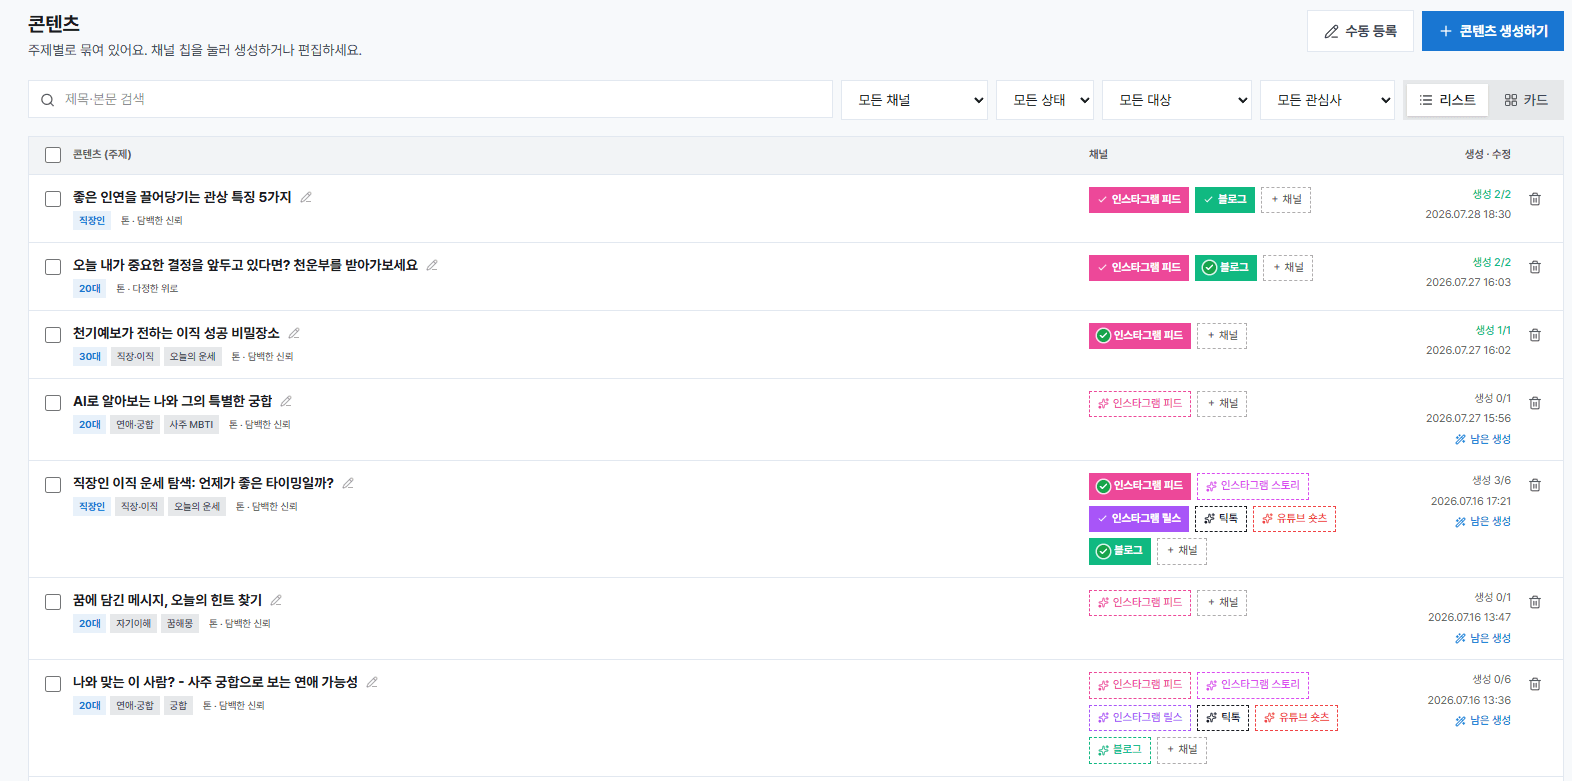
Task: Click trash icon for '꿈에 담긴 메시지, 오늘의 힌트 찾기'
Action: [1535, 602]
